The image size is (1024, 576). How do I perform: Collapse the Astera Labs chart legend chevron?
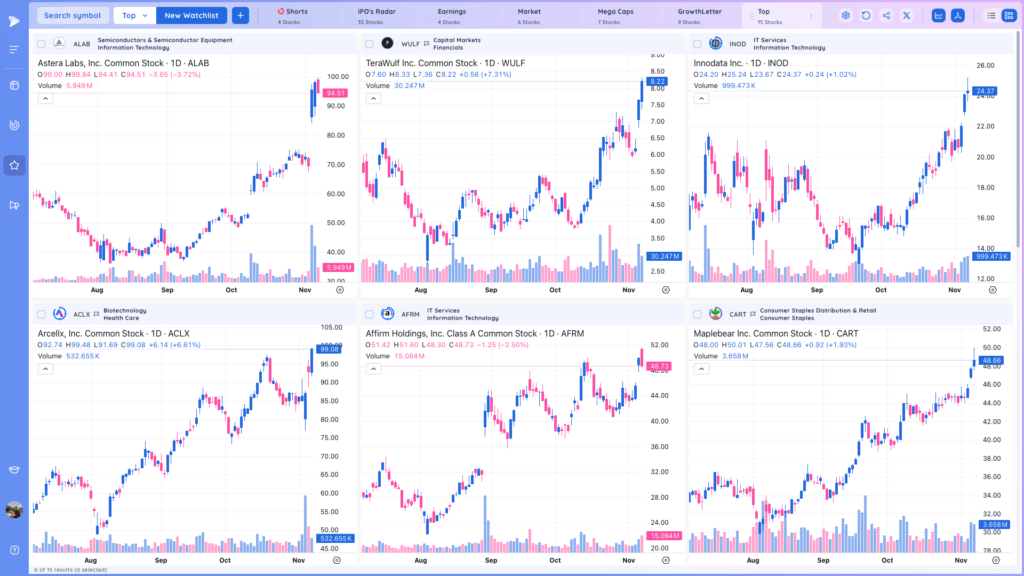[x=45, y=99]
